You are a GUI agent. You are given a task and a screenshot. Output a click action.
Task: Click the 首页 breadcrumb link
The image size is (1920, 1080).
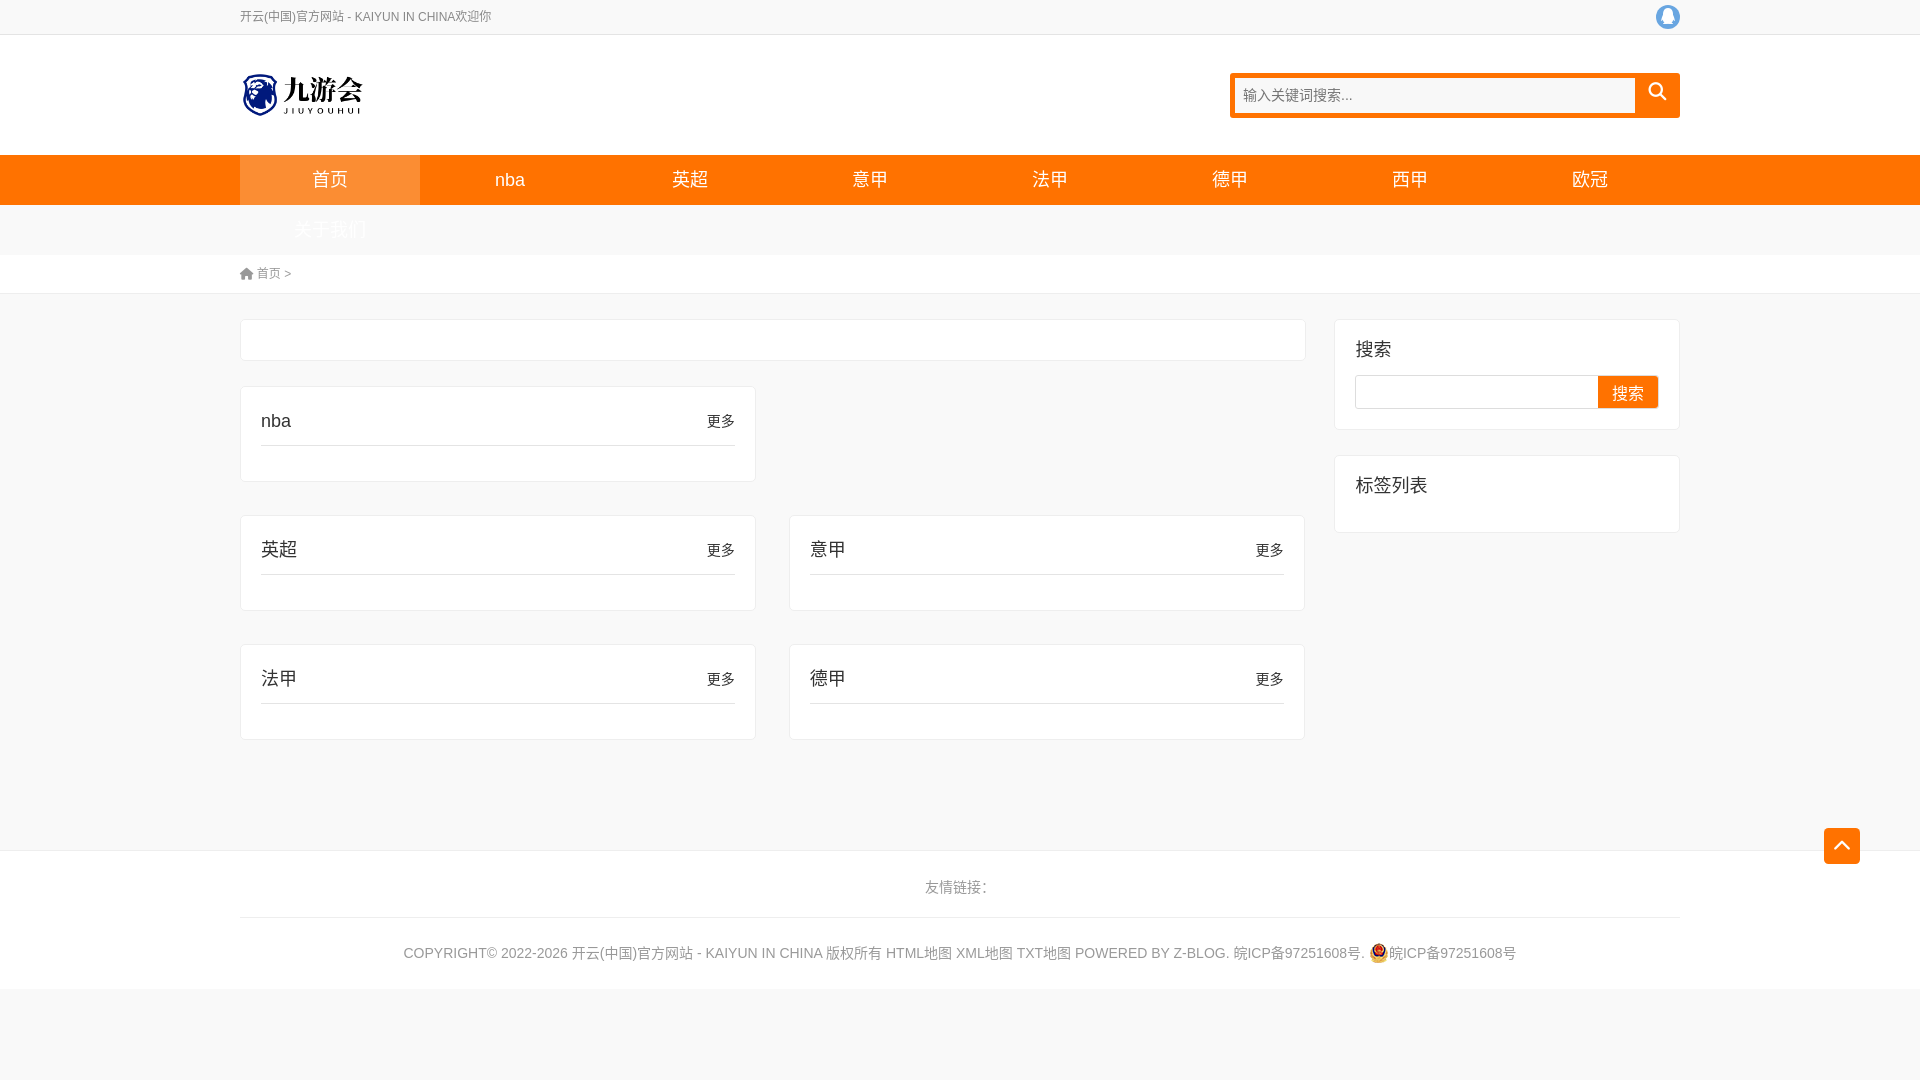(269, 274)
